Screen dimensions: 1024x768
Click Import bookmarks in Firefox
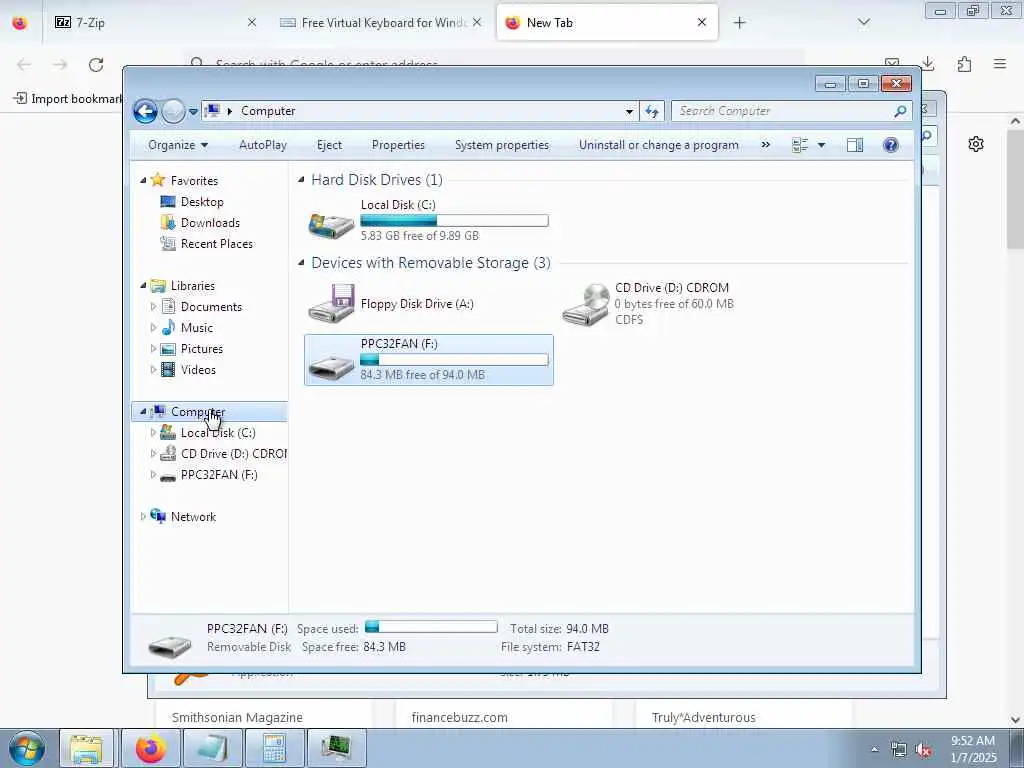point(68,99)
